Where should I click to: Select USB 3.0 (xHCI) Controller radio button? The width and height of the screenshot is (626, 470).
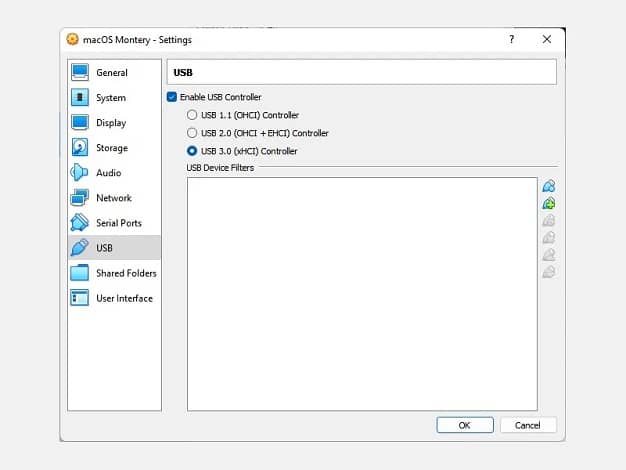click(x=192, y=151)
